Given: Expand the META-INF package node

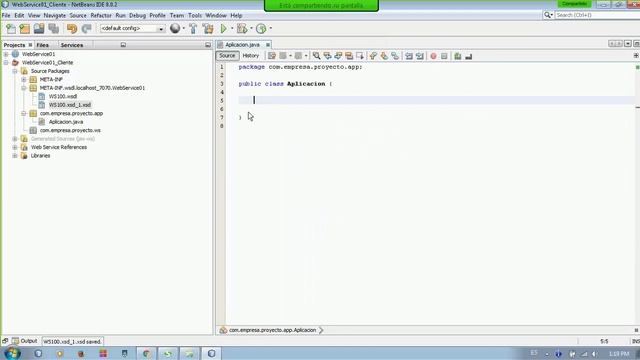Looking at the screenshot, I should click(24, 80).
